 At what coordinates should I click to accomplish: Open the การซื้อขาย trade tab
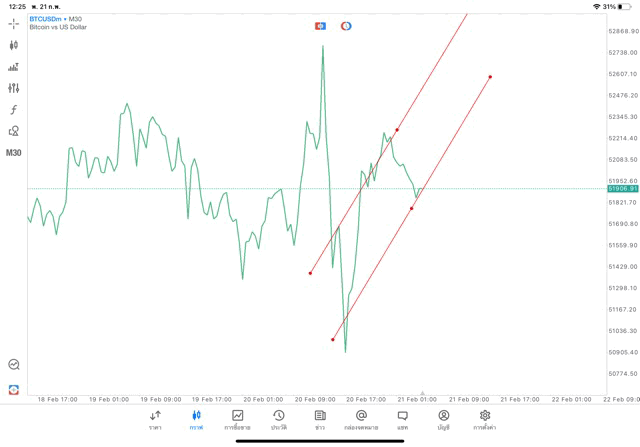(237, 419)
